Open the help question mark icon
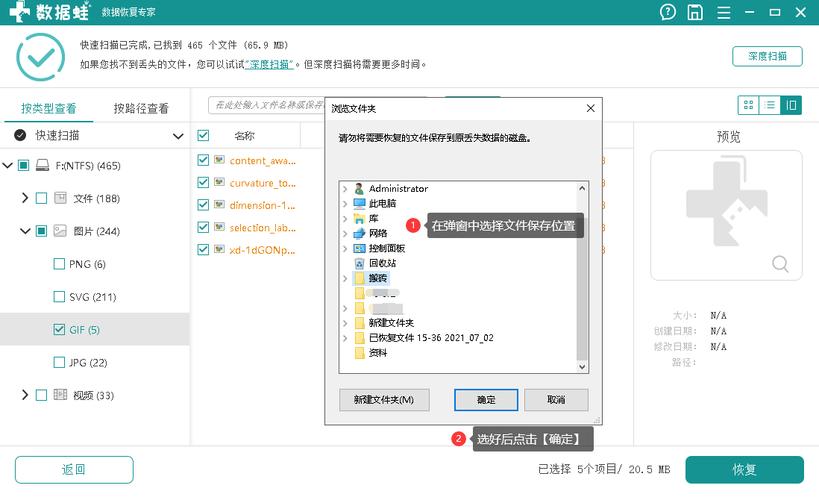The width and height of the screenshot is (819, 500). click(x=668, y=12)
